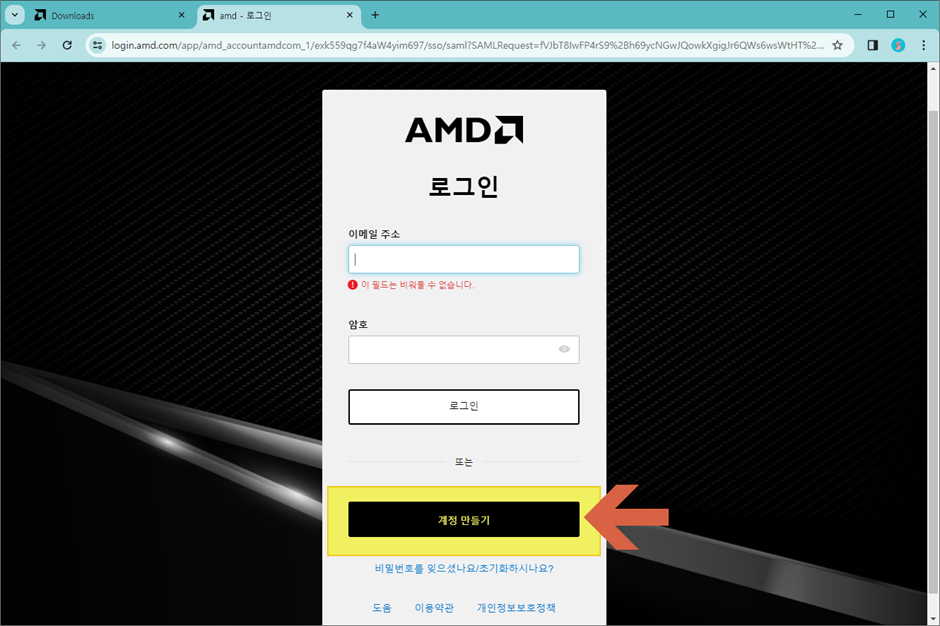Click the red error icon below email
This screenshot has width=940, height=626.
(x=352, y=285)
